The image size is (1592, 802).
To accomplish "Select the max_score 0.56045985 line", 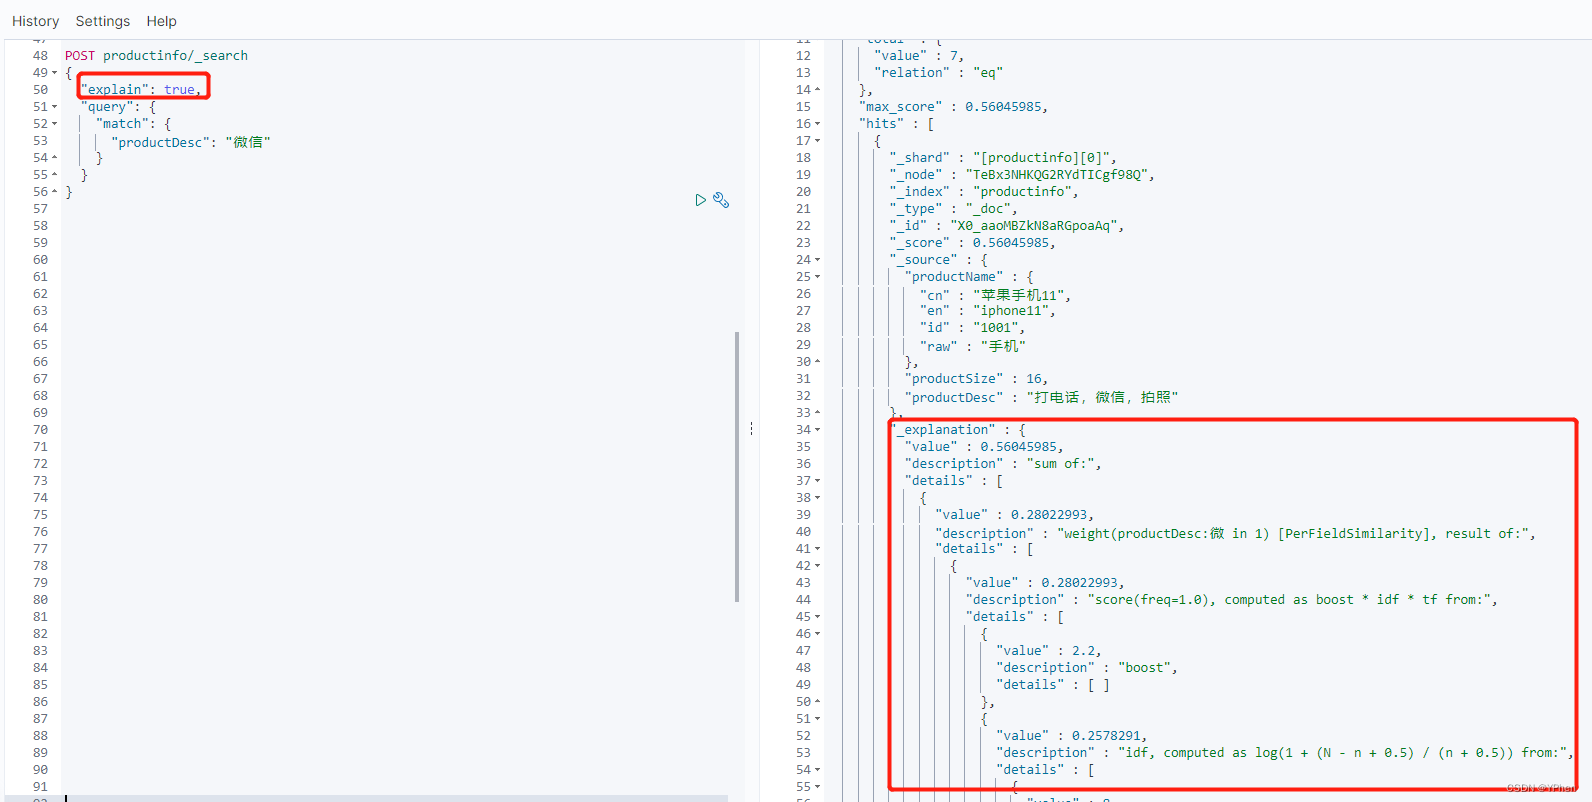I will [x=953, y=107].
